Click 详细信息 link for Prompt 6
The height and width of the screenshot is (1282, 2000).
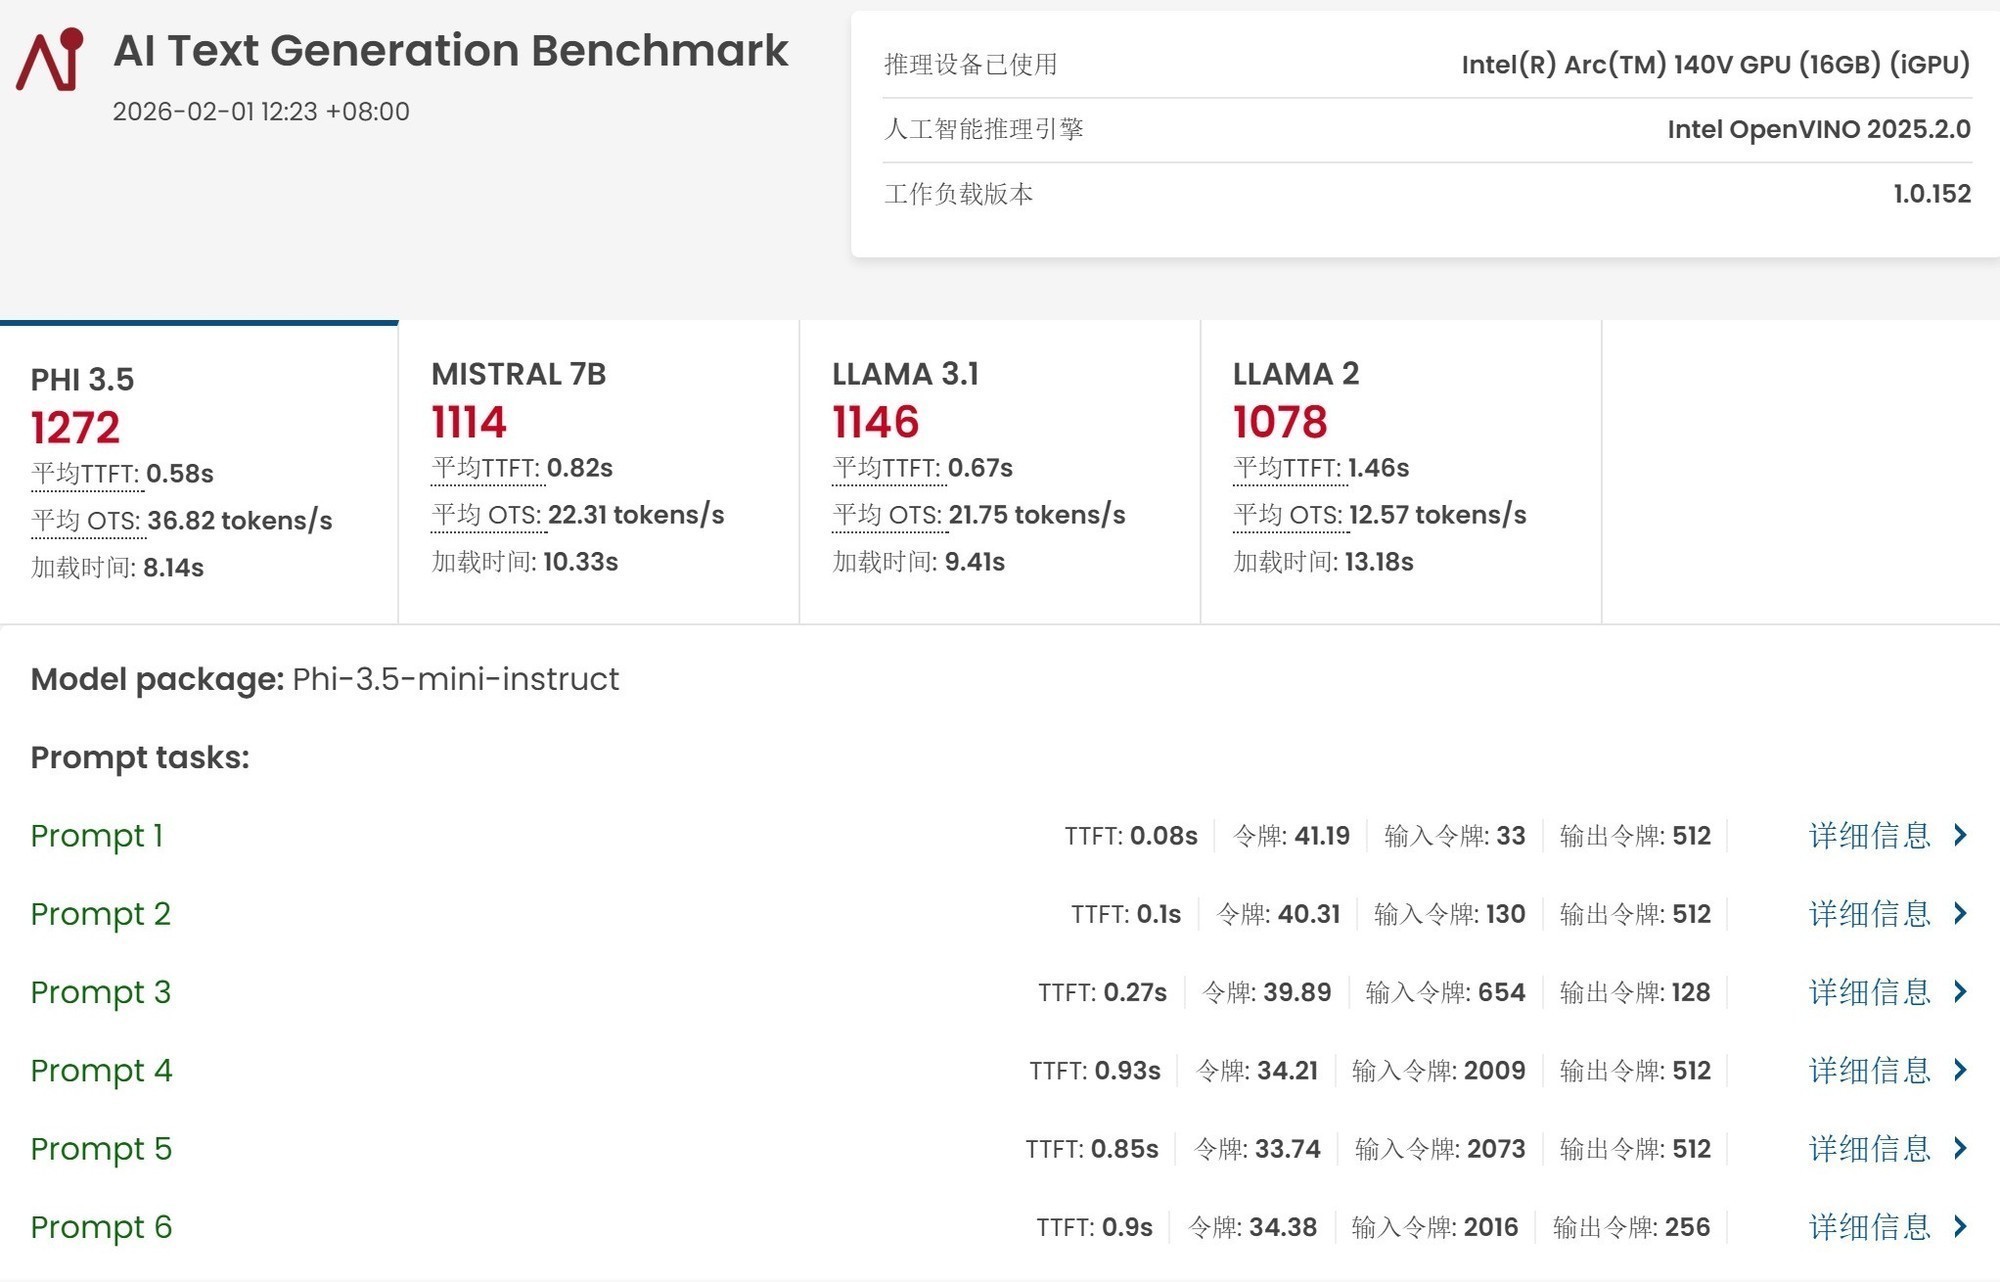click(x=1869, y=1226)
